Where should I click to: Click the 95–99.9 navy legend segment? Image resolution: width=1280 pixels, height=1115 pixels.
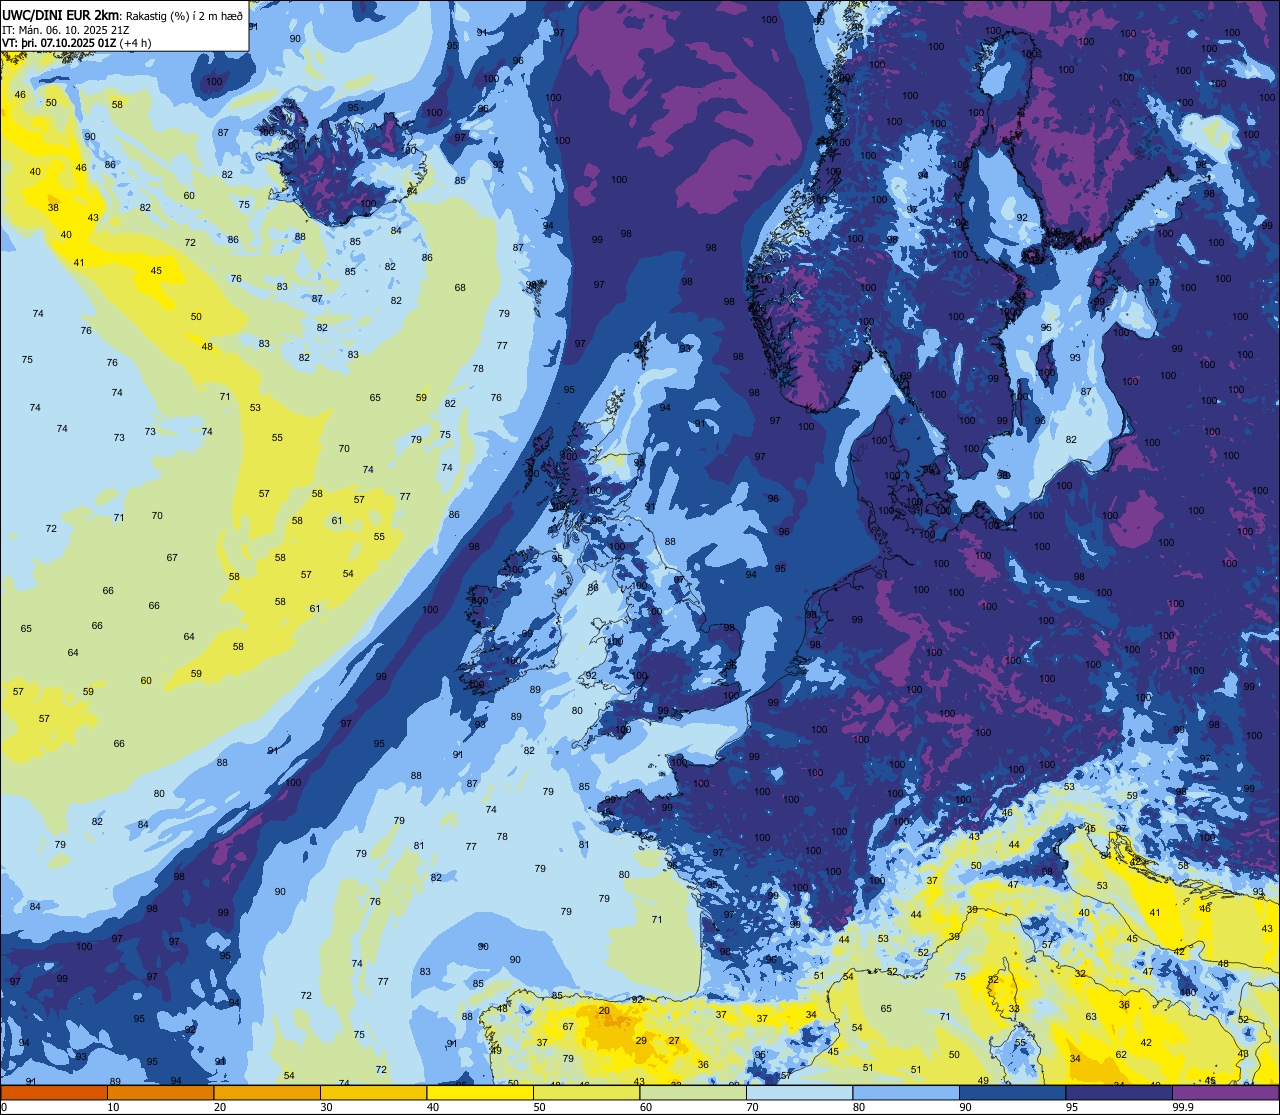(1119, 1092)
